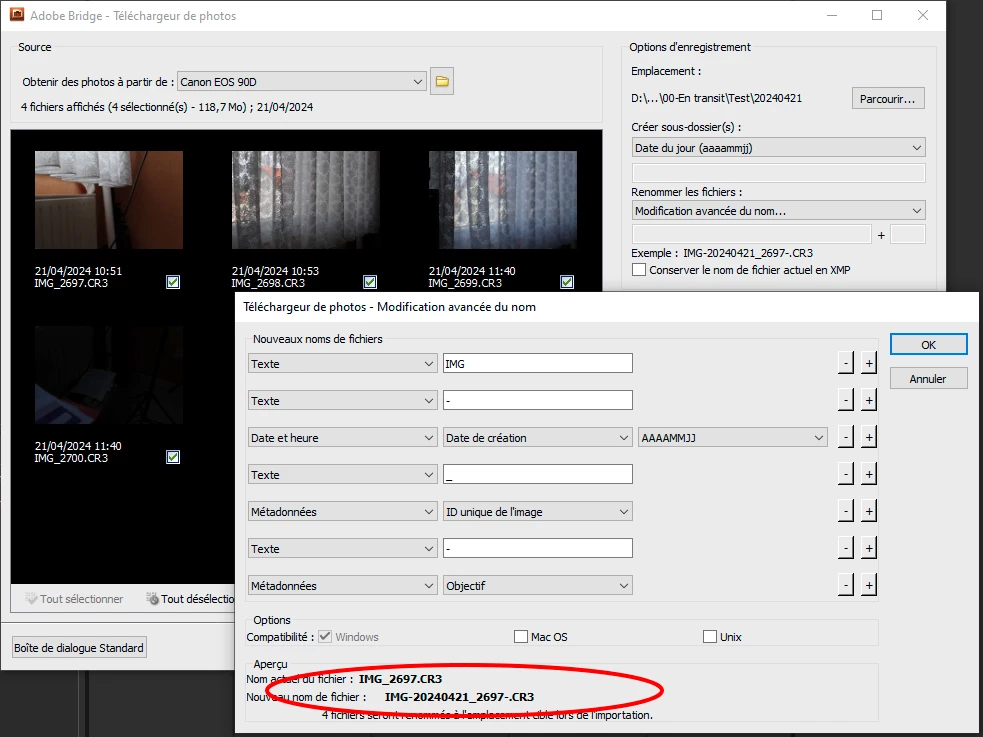
Task: Click in the IMG text field
Action: point(537,363)
